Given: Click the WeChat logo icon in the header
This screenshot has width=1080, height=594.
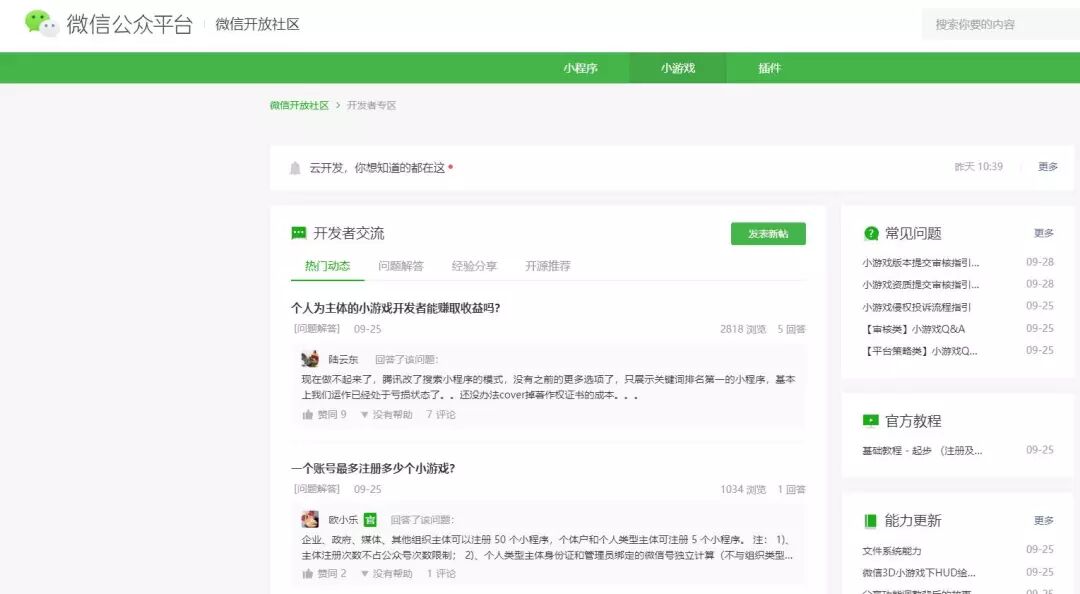Looking at the screenshot, I should [41, 23].
